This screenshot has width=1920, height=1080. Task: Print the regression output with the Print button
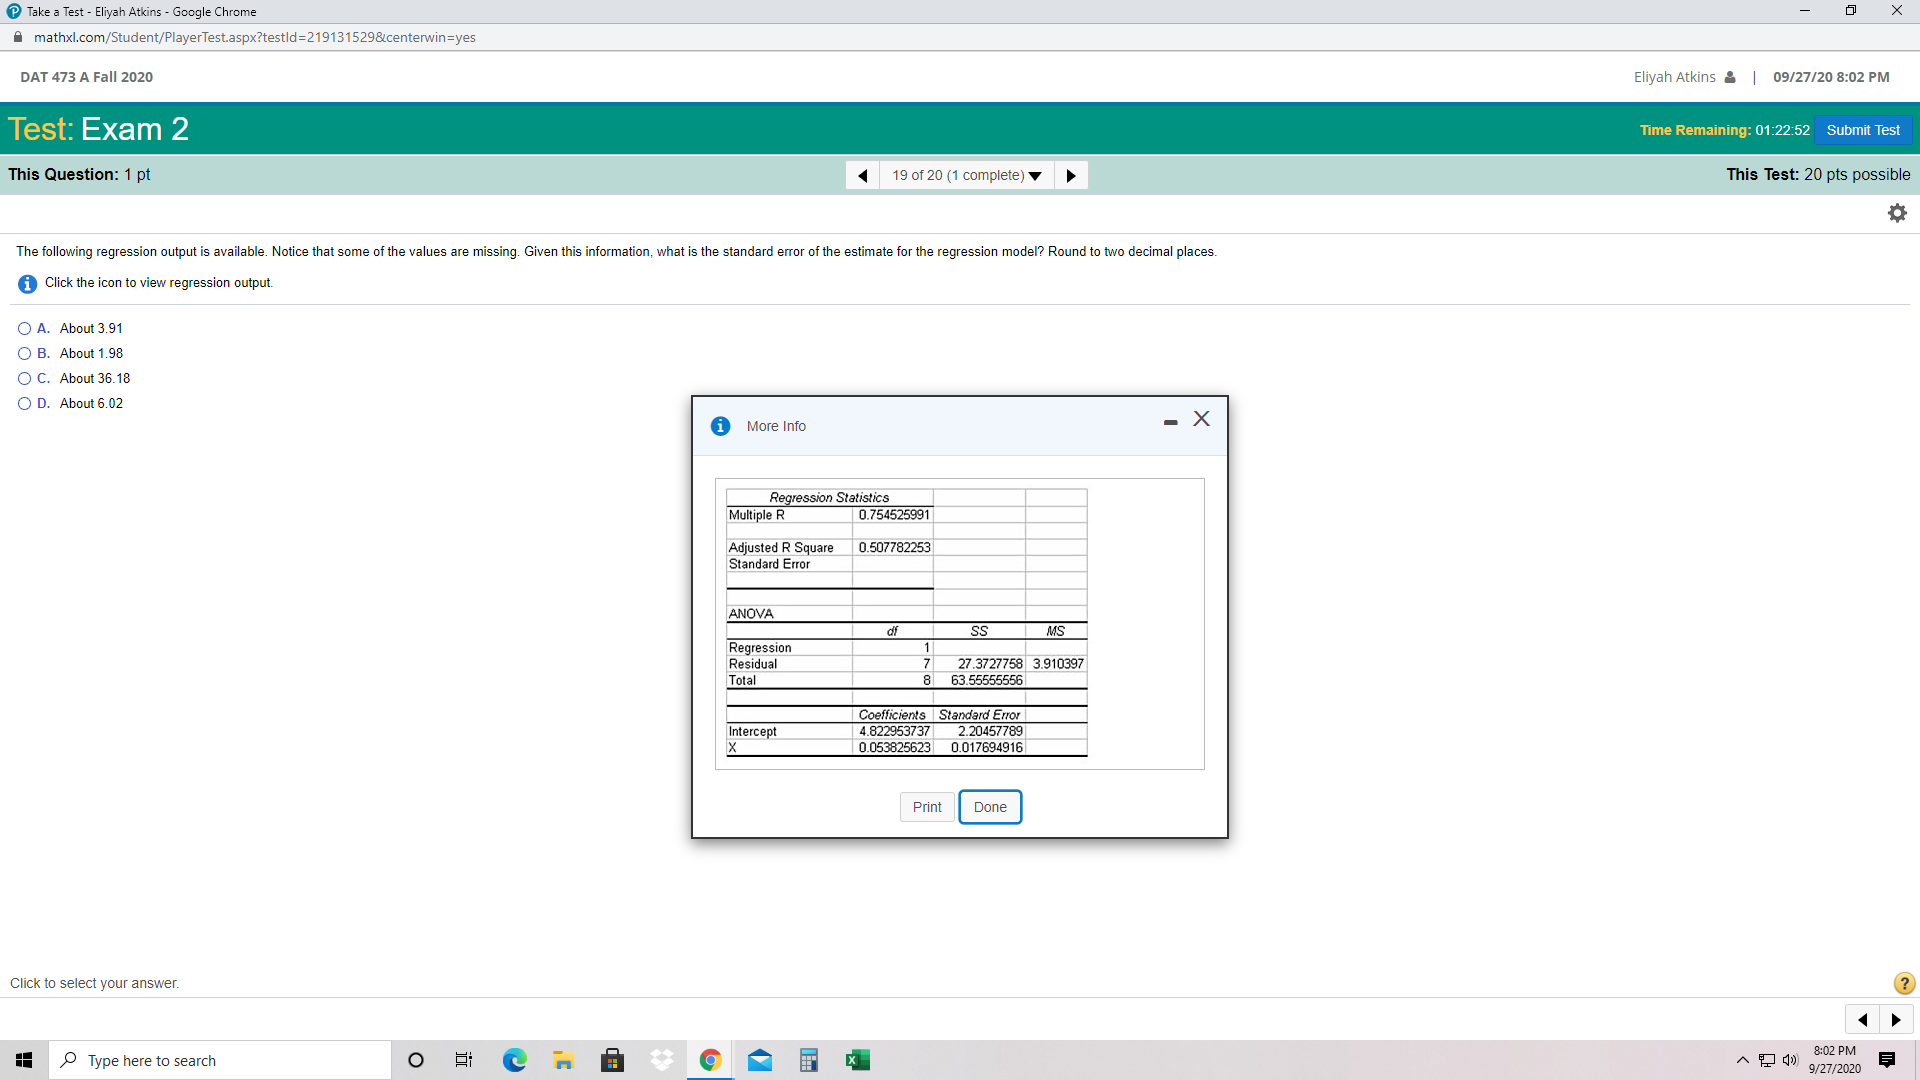pos(926,806)
